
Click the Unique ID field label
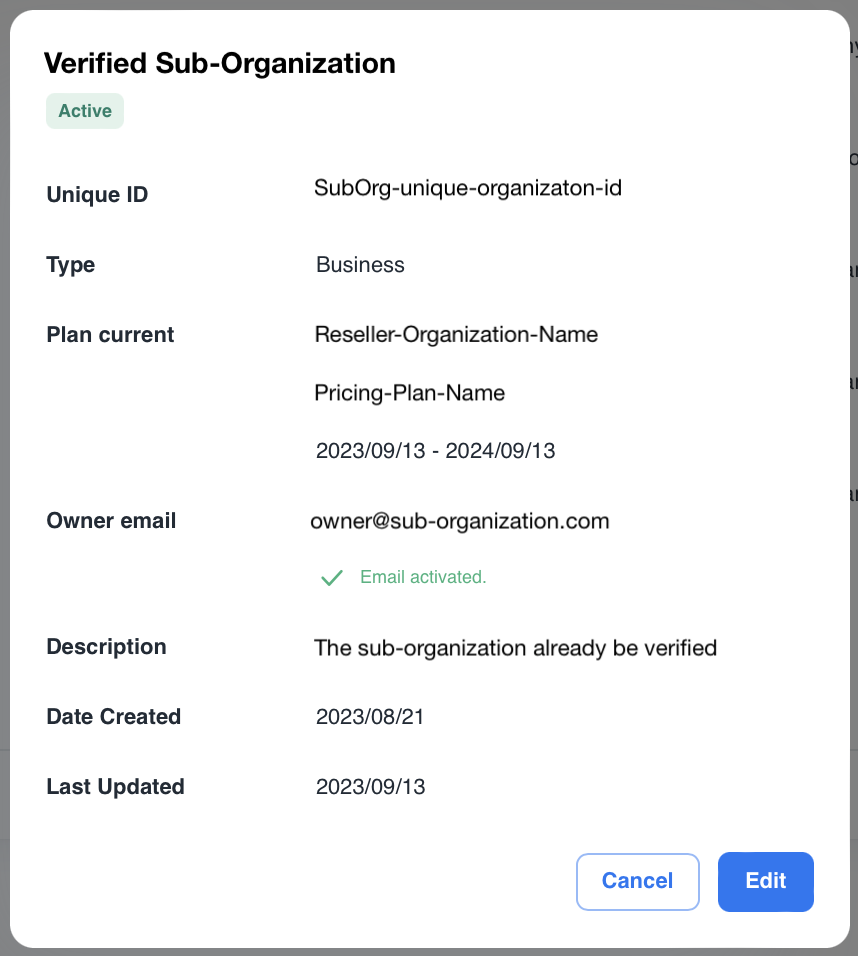coord(97,195)
